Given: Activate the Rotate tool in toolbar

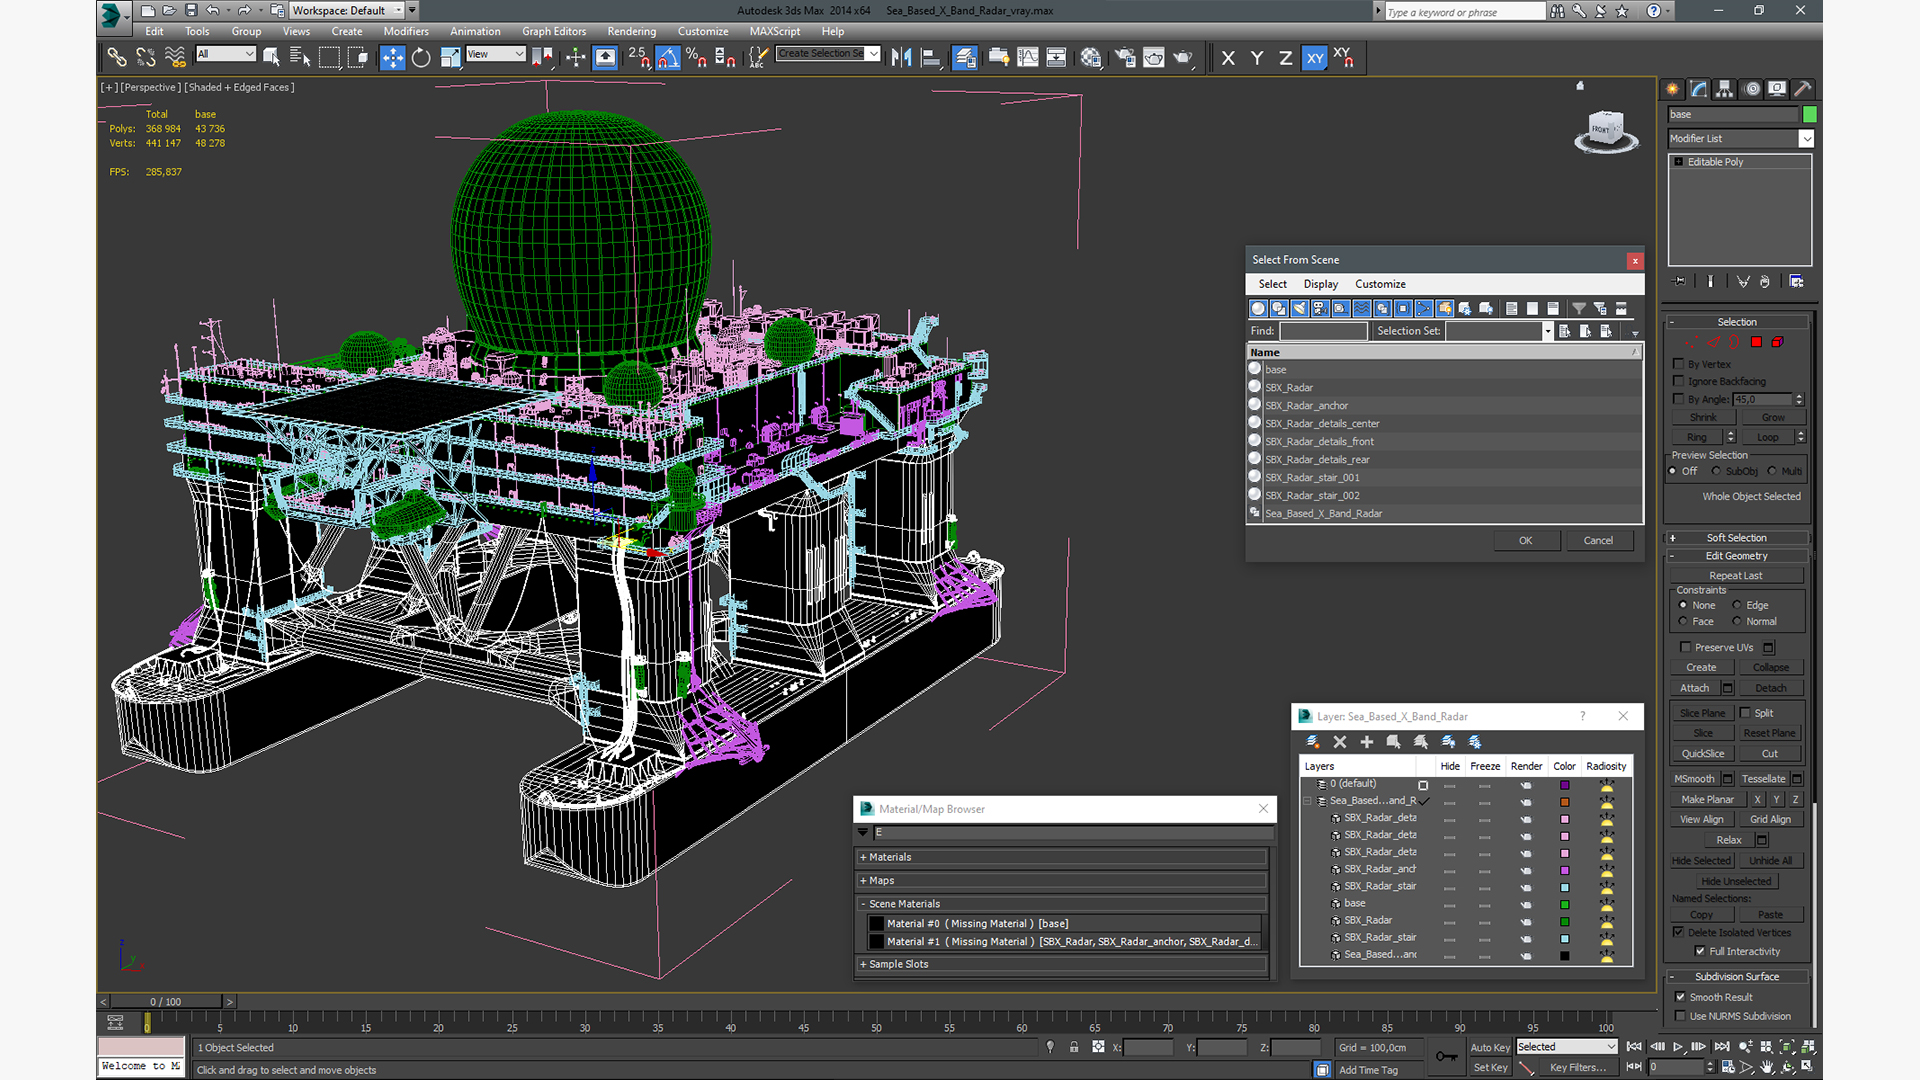Looking at the screenshot, I should (x=421, y=58).
